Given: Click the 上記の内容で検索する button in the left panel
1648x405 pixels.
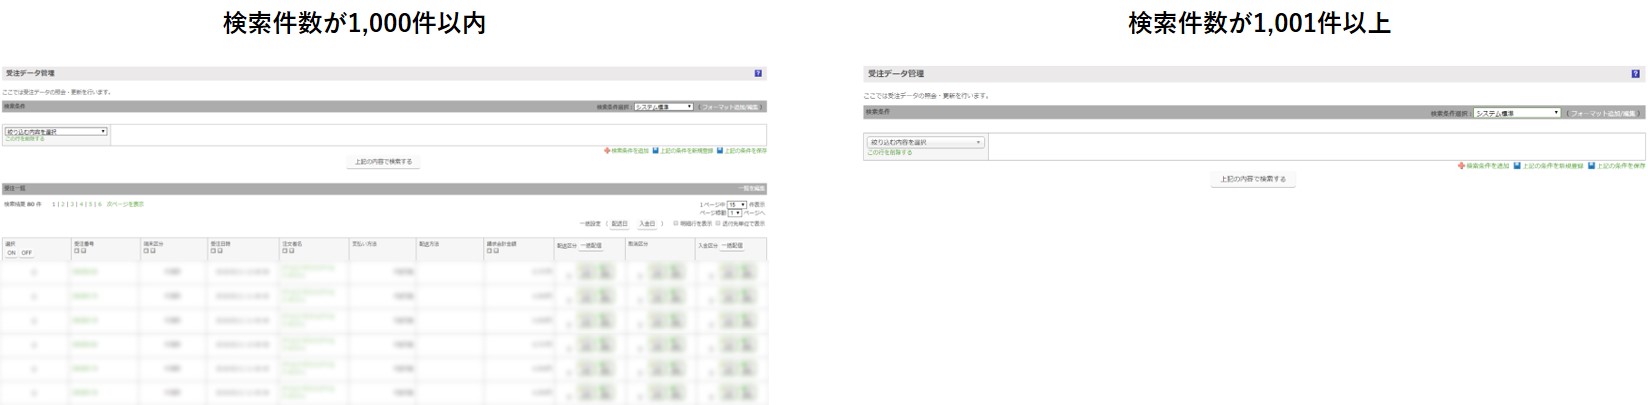Looking at the screenshot, I should pyautogui.click(x=383, y=162).
